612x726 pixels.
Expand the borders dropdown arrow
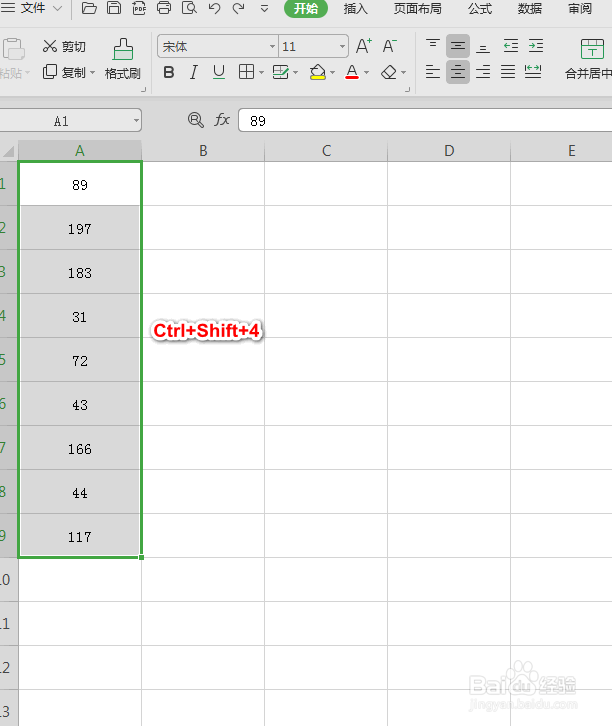[x=262, y=73]
